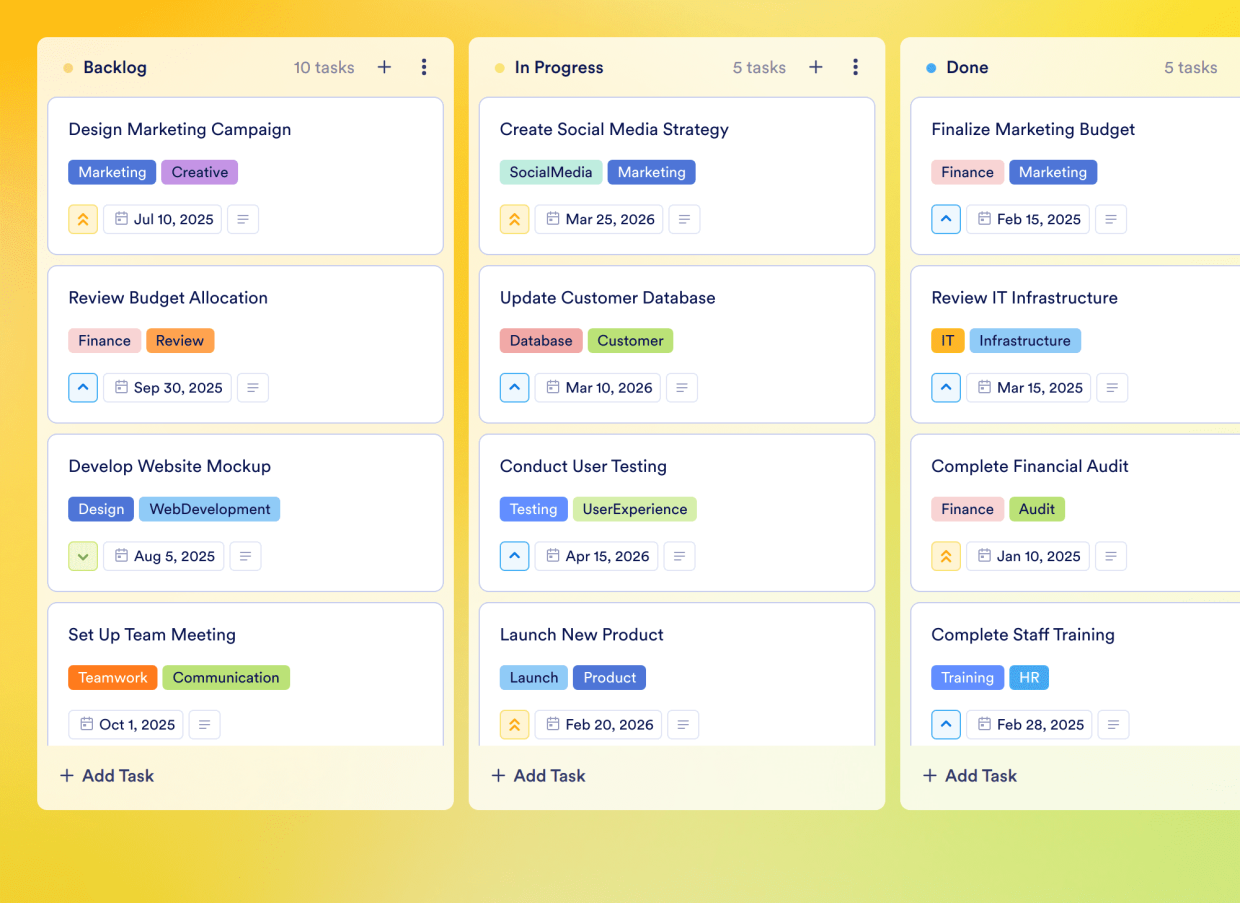This screenshot has width=1240, height=903.
Task: Click Add Task under the Done column
Action: click(969, 775)
